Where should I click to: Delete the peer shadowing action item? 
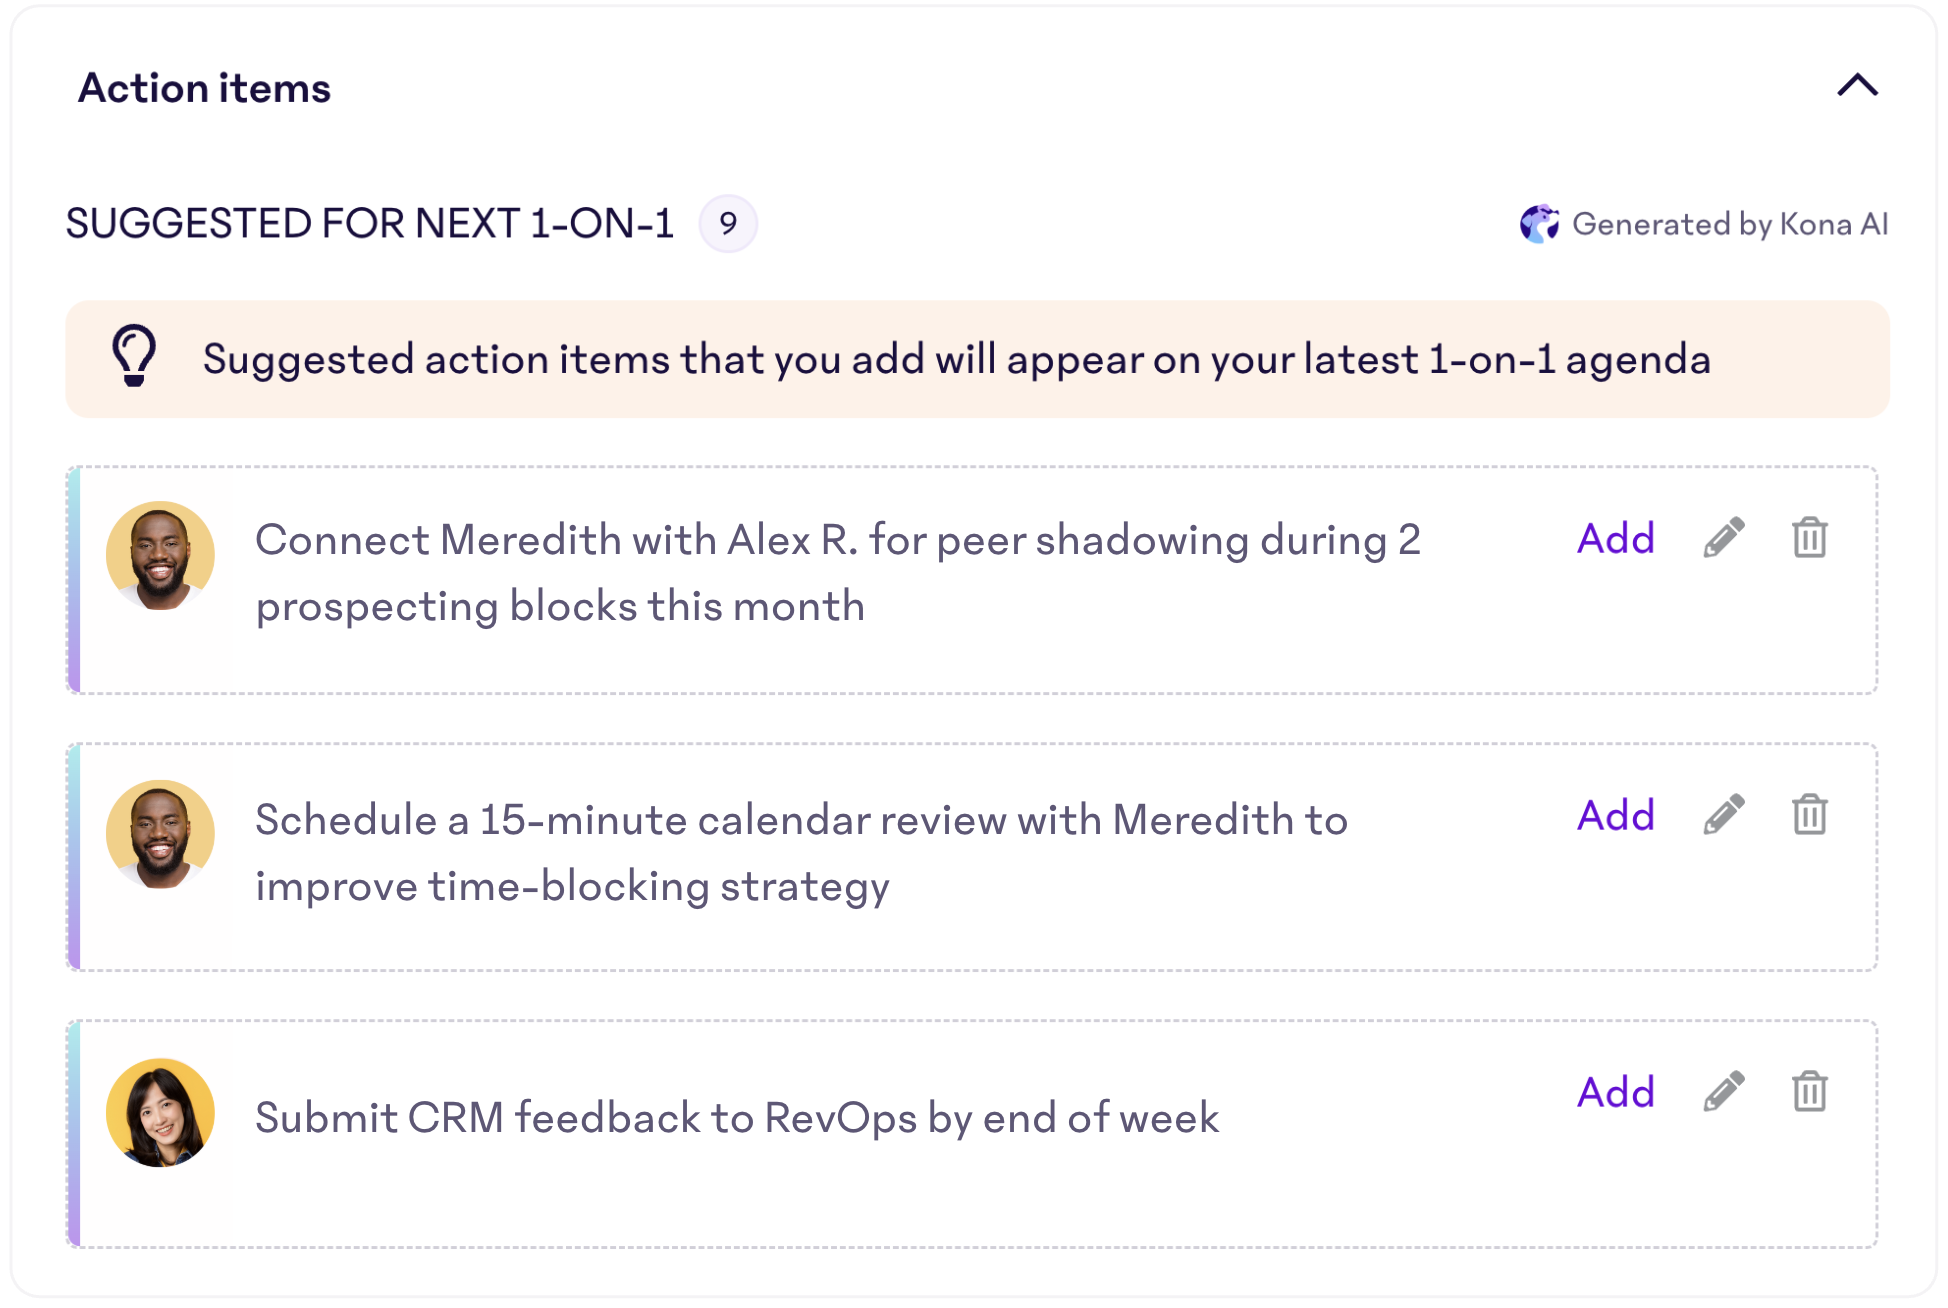point(1810,538)
